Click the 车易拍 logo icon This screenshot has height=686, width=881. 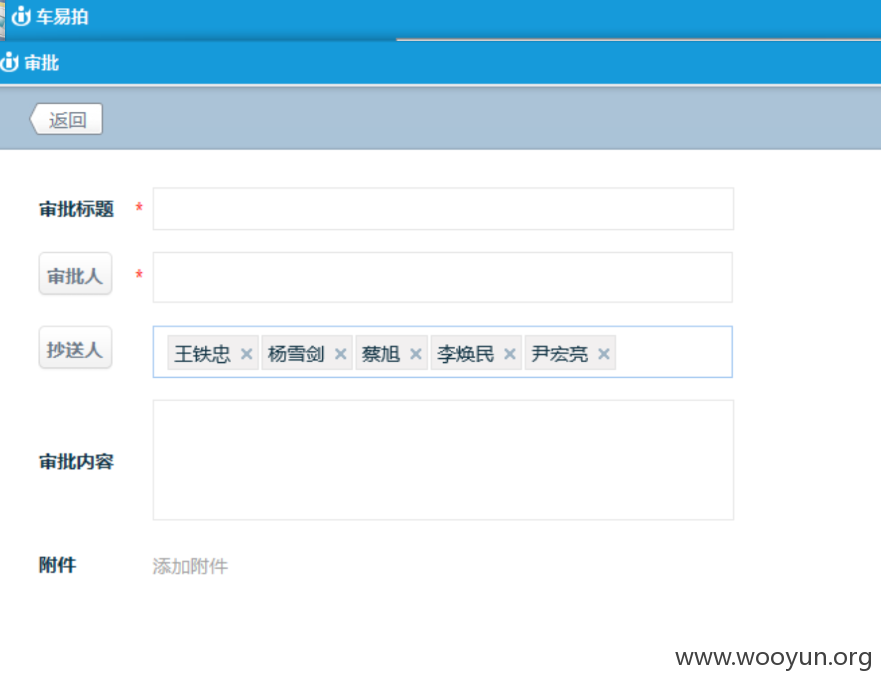pos(21,16)
